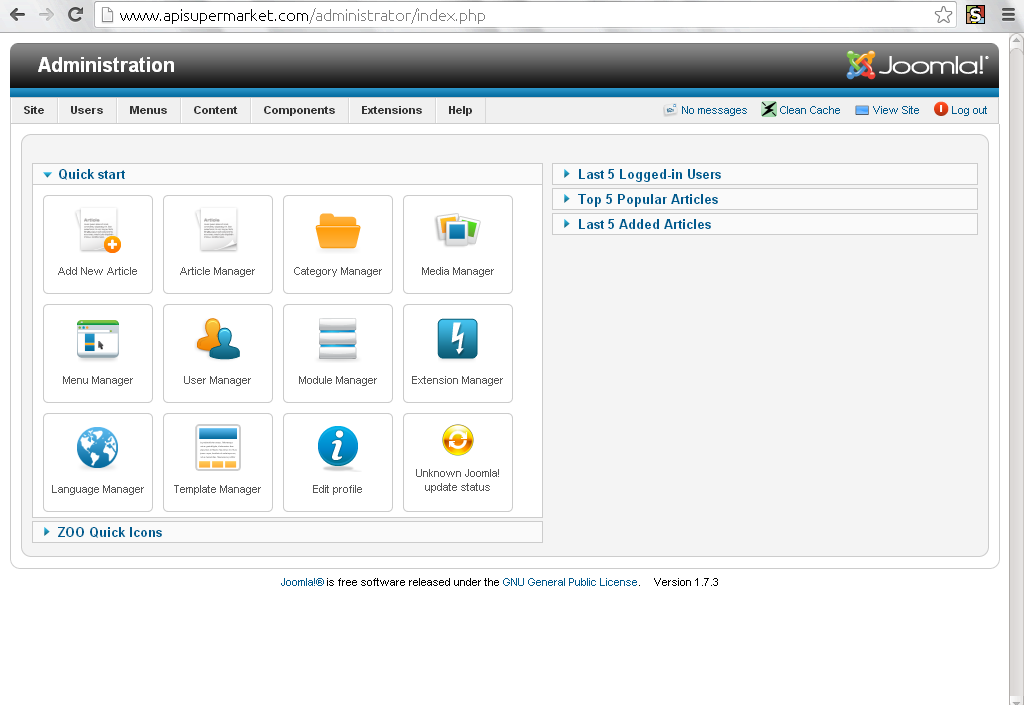Click the Clean Cache link
Screen dimensions: 1024x705
pyautogui.click(x=810, y=110)
